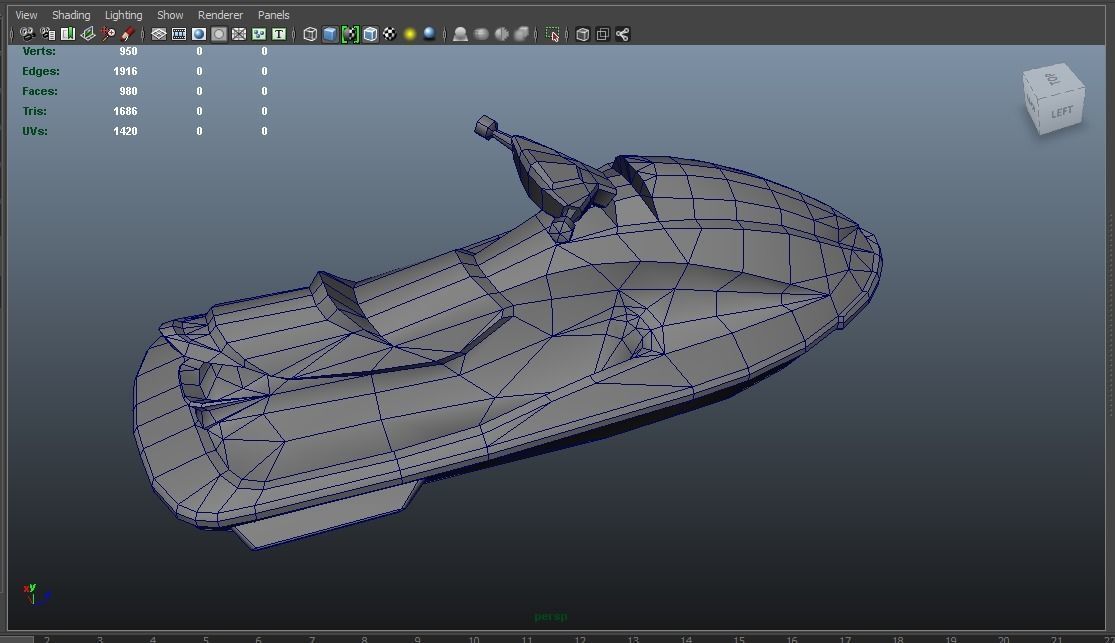Click frame 20 on the time slider

(1003, 639)
